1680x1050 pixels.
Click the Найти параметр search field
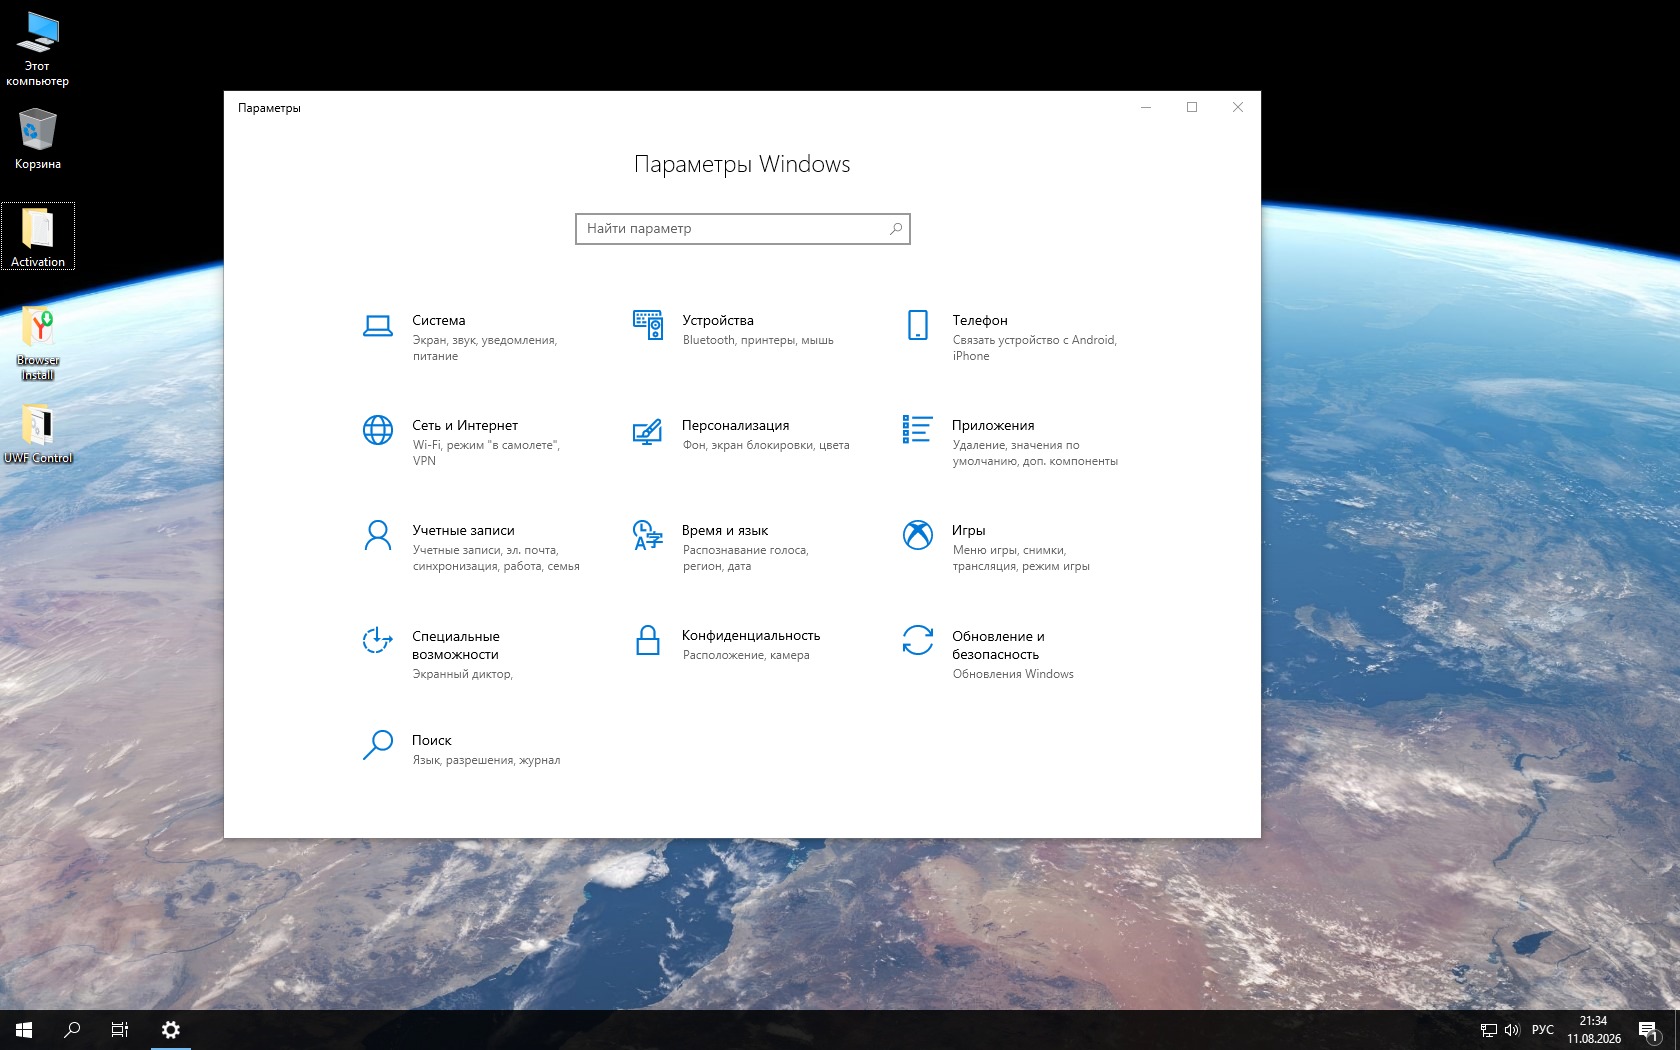tap(743, 229)
